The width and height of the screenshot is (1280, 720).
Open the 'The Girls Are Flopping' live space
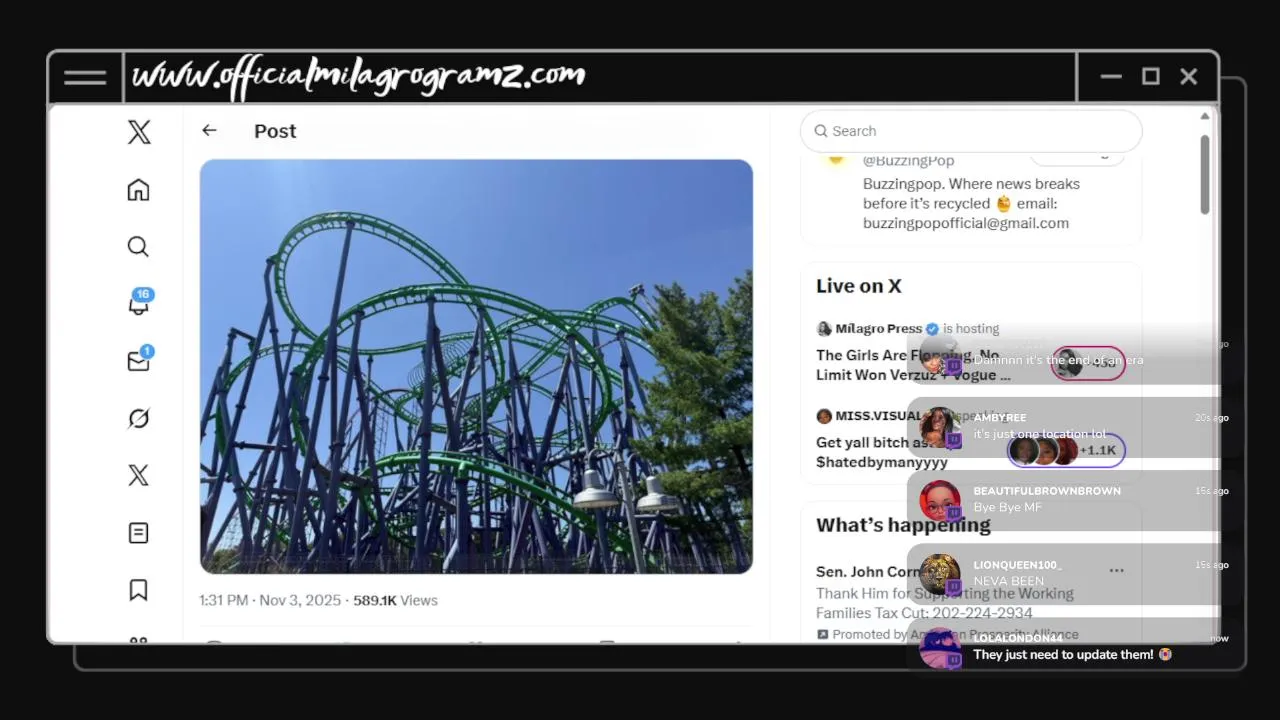click(913, 365)
